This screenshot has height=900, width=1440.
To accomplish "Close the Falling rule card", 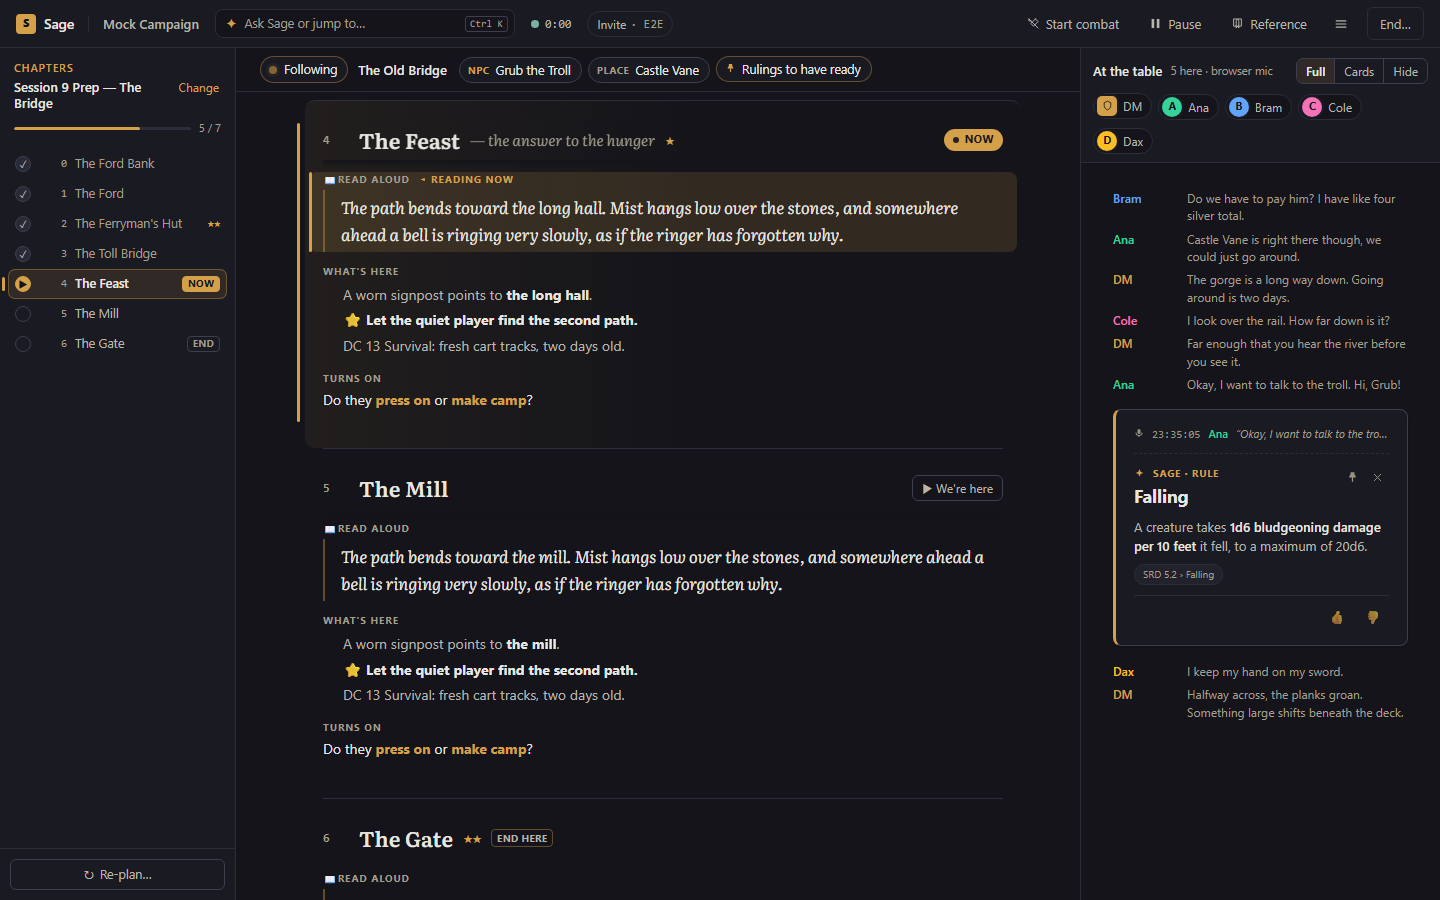I will click(1377, 477).
